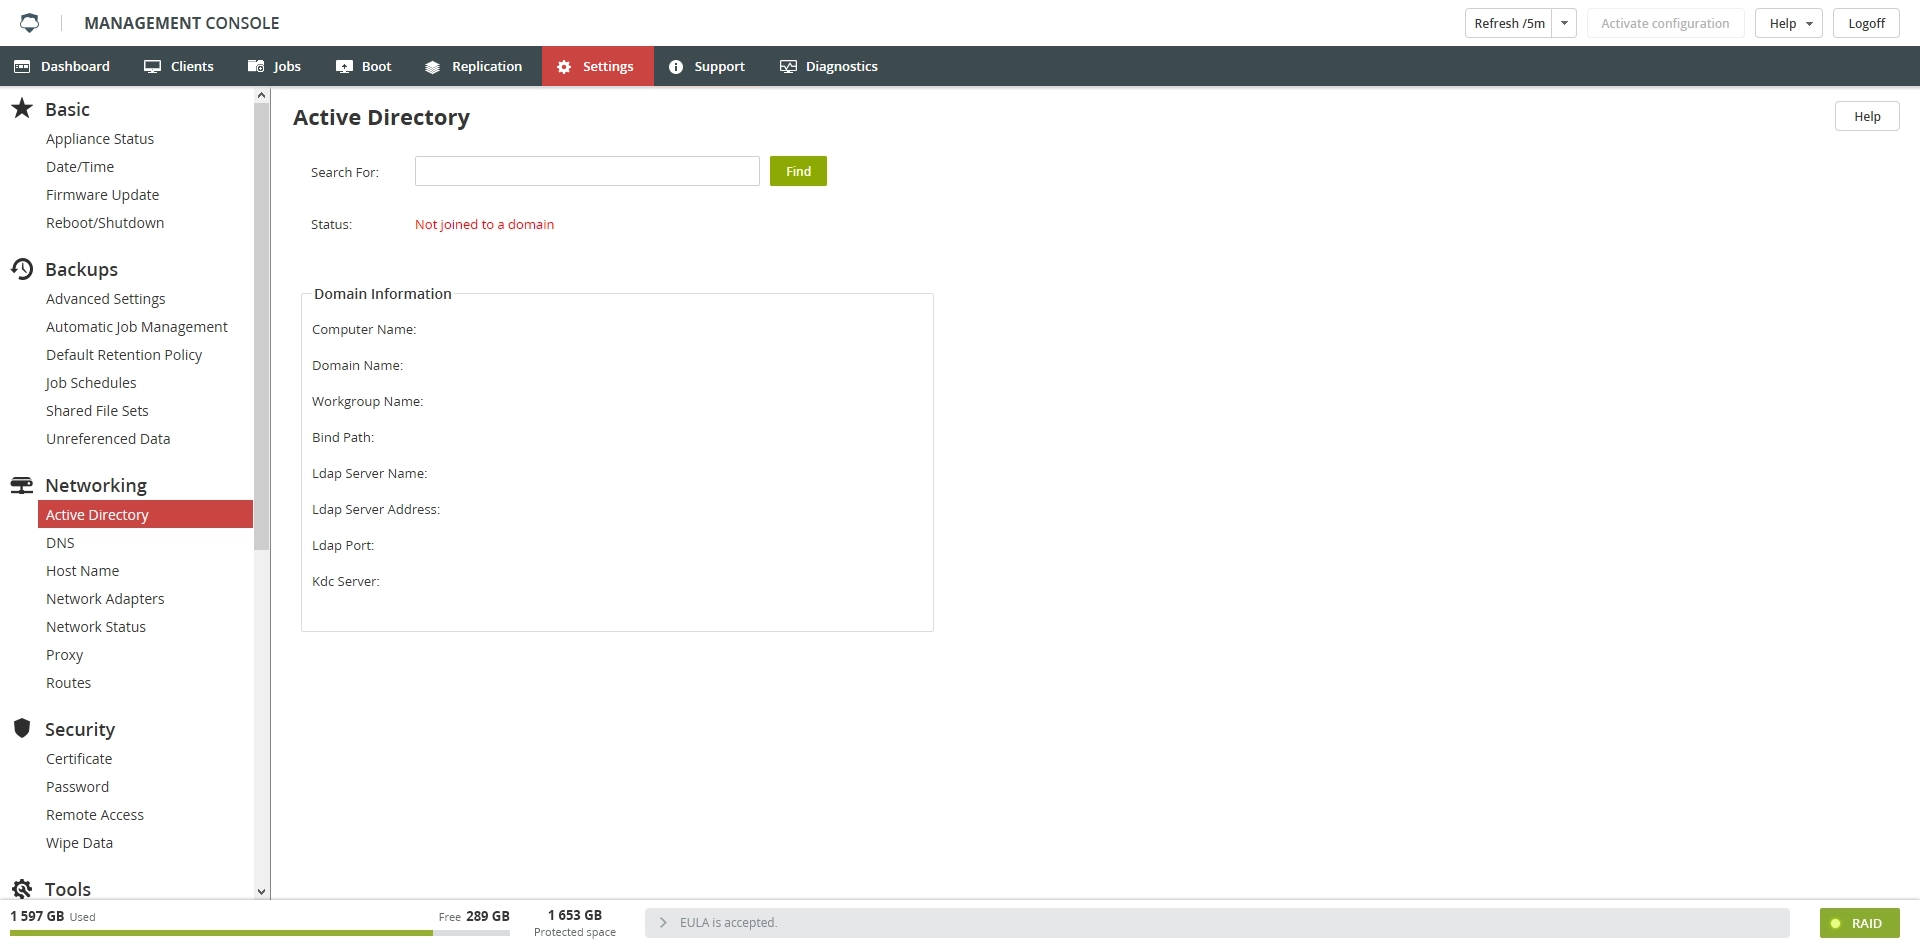1920x946 pixels.
Task: Click the Replication layers icon
Action: click(x=432, y=67)
